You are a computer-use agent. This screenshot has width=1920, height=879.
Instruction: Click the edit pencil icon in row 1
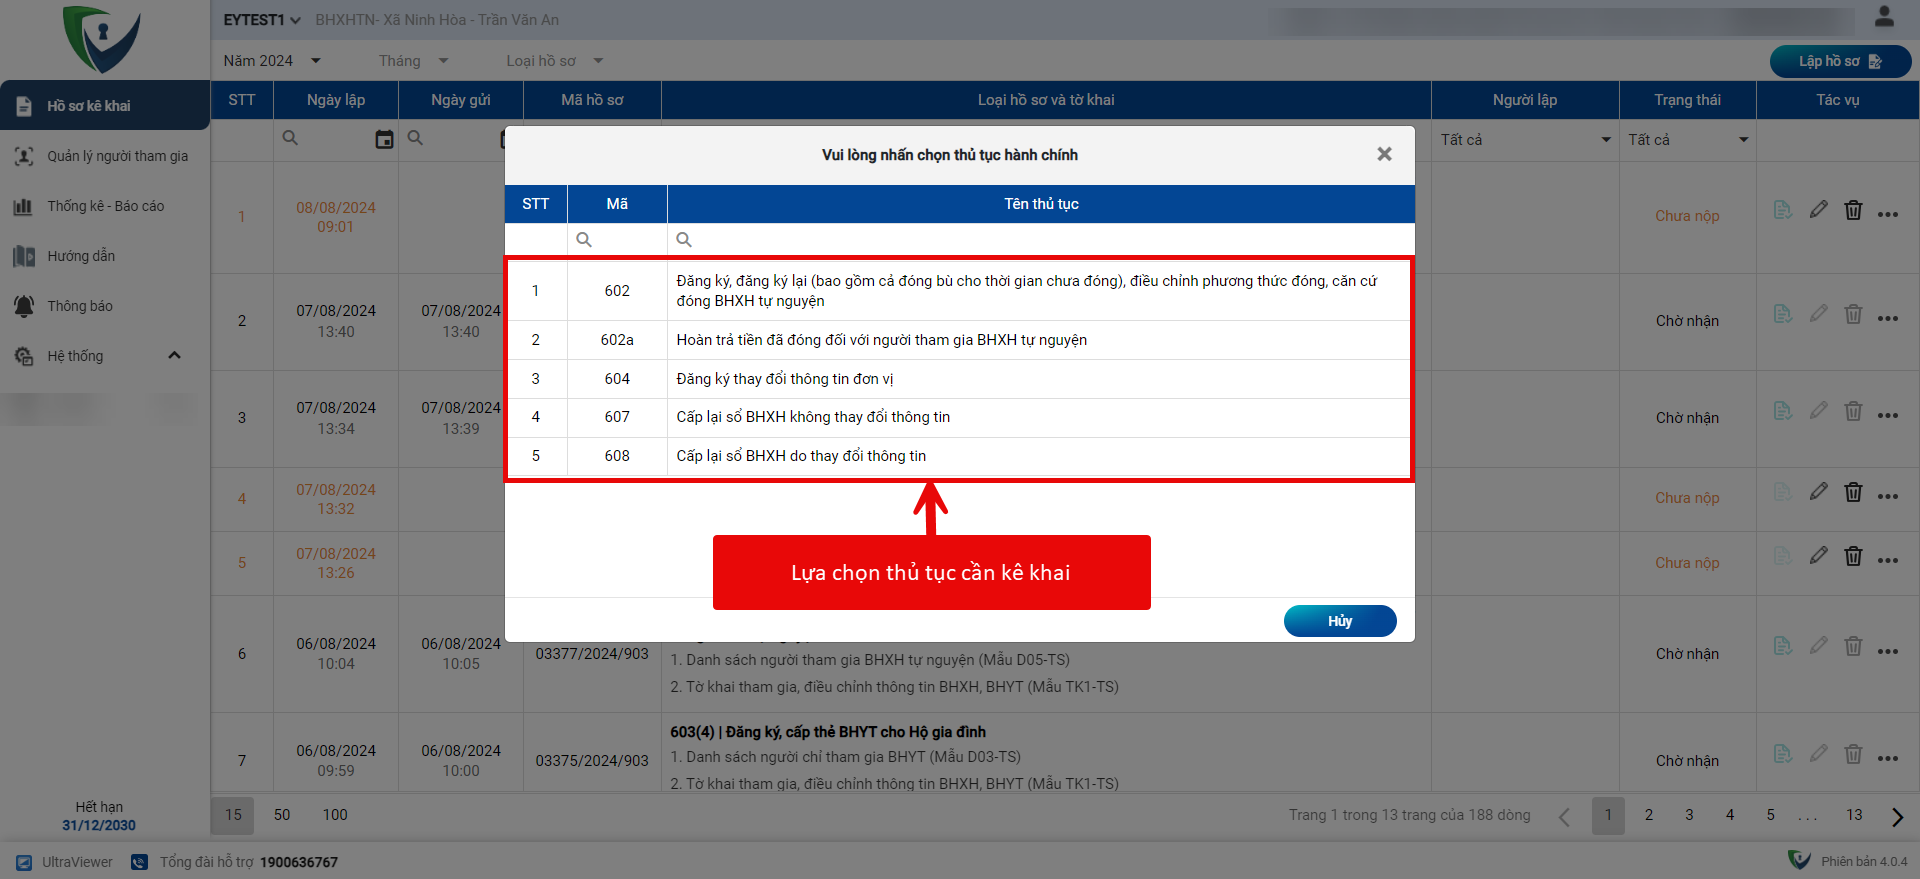[x=1818, y=210]
